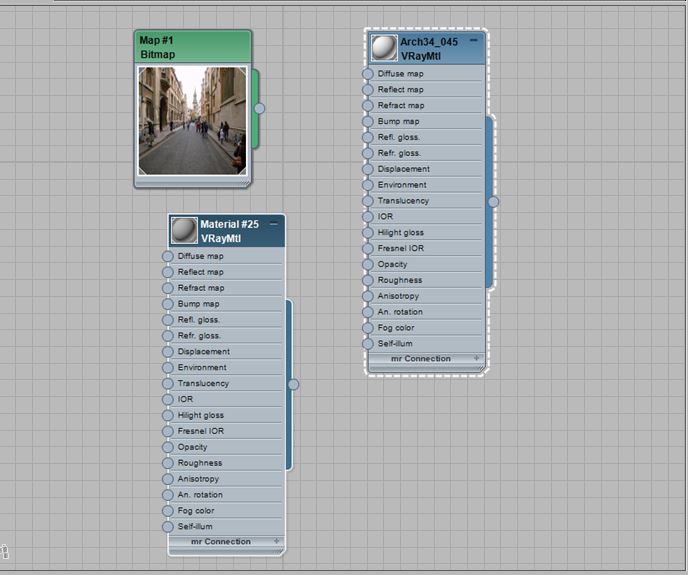Click Opacity input socket on Arch34_045

tap(368, 264)
